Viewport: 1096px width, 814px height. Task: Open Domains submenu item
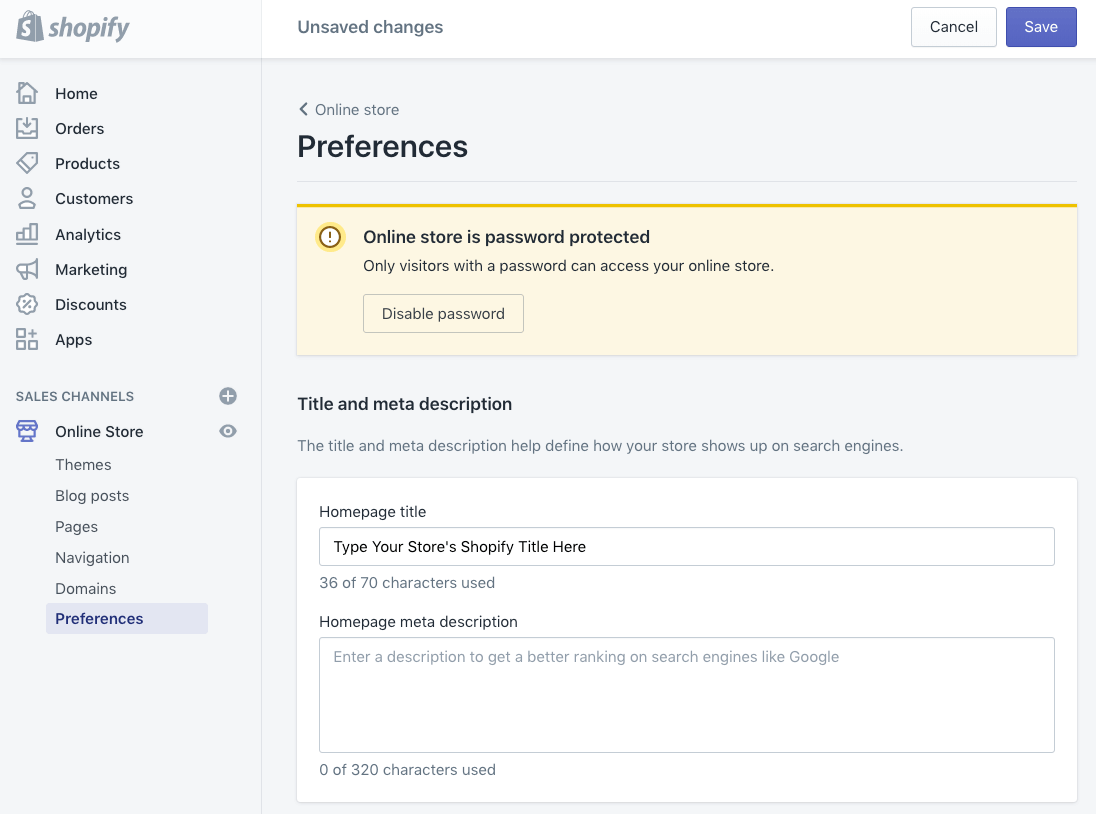coord(85,588)
